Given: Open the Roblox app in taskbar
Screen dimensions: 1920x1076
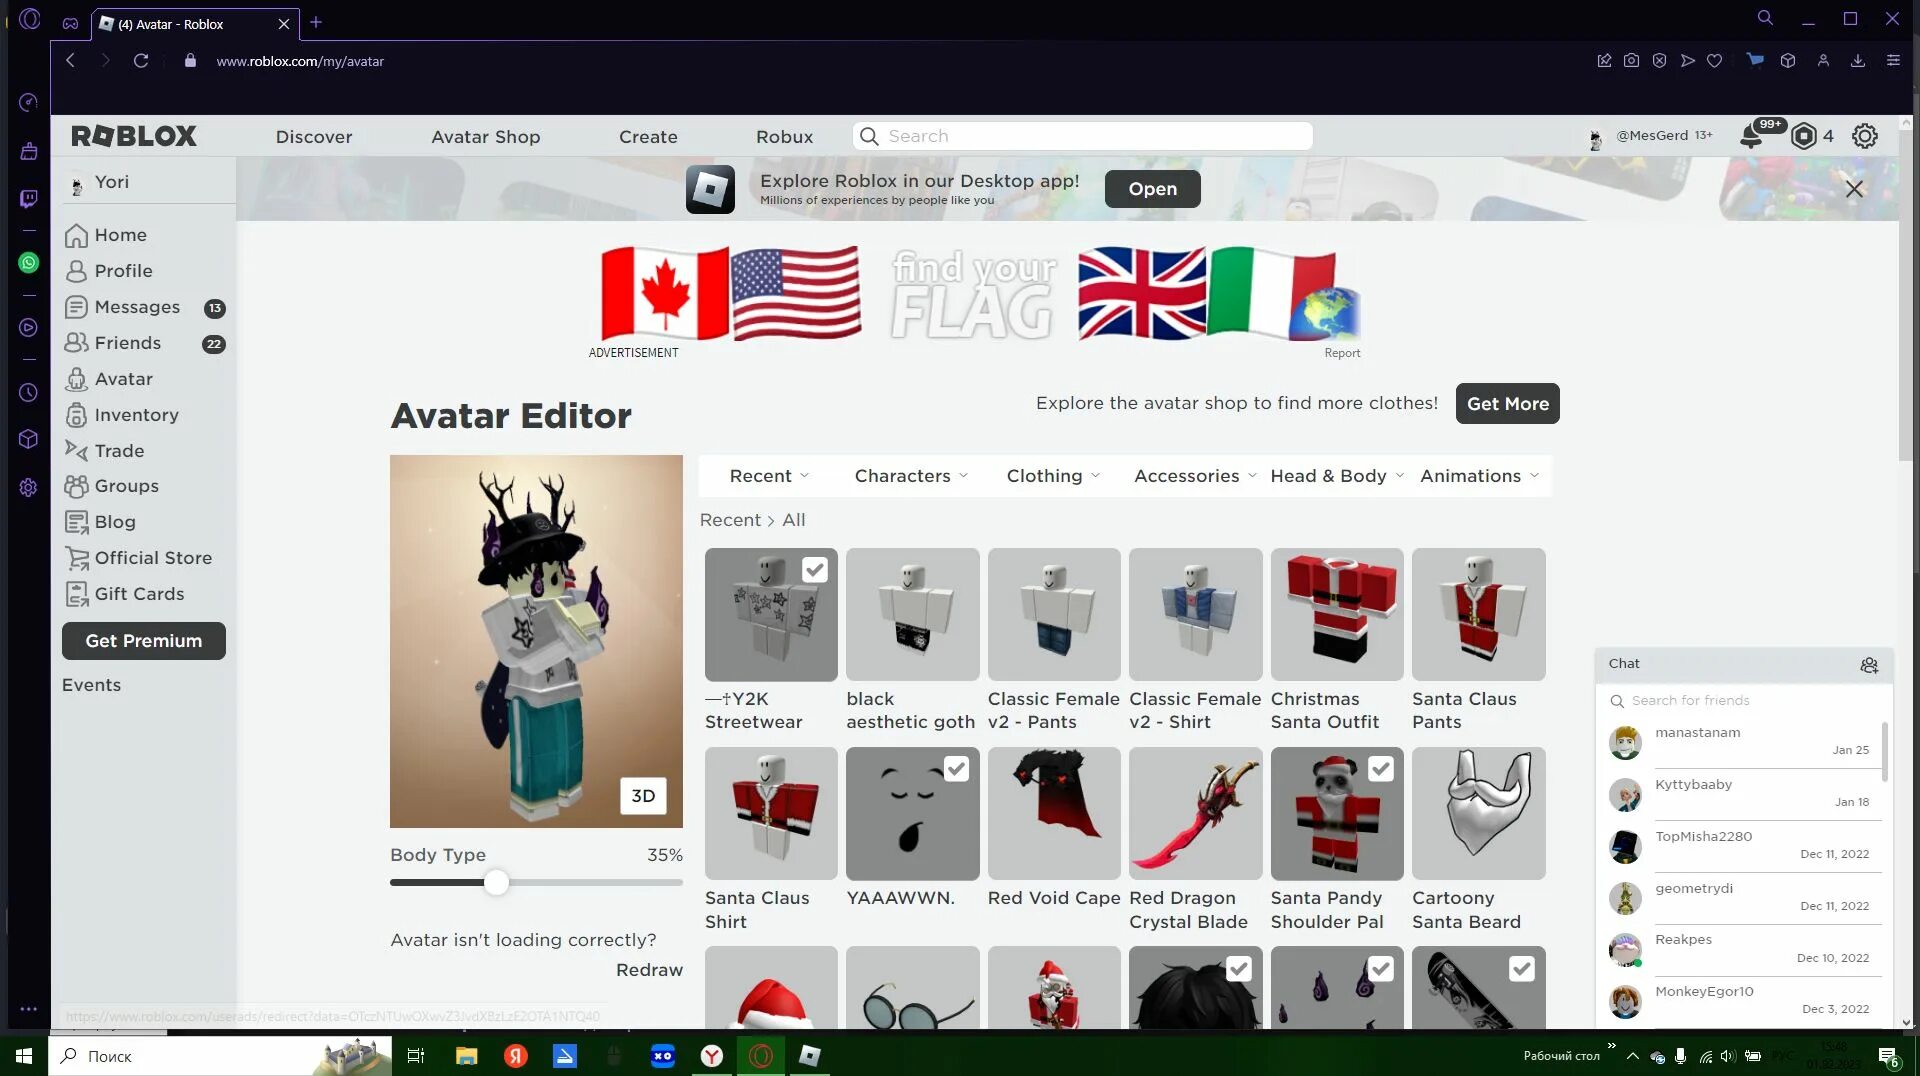Looking at the screenshot, I should click(x=810, y=1056).
